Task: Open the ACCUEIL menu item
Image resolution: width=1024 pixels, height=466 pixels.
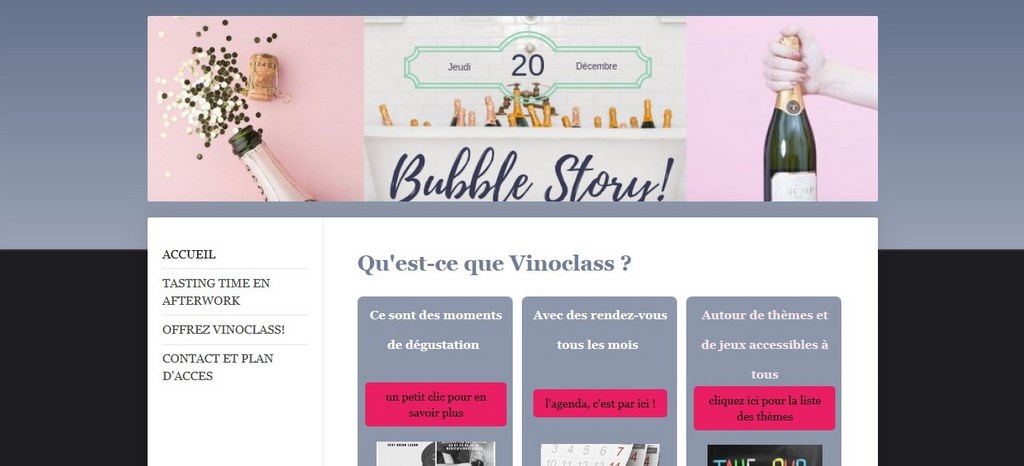Action: pyautogui.click(x=189, y=255)
